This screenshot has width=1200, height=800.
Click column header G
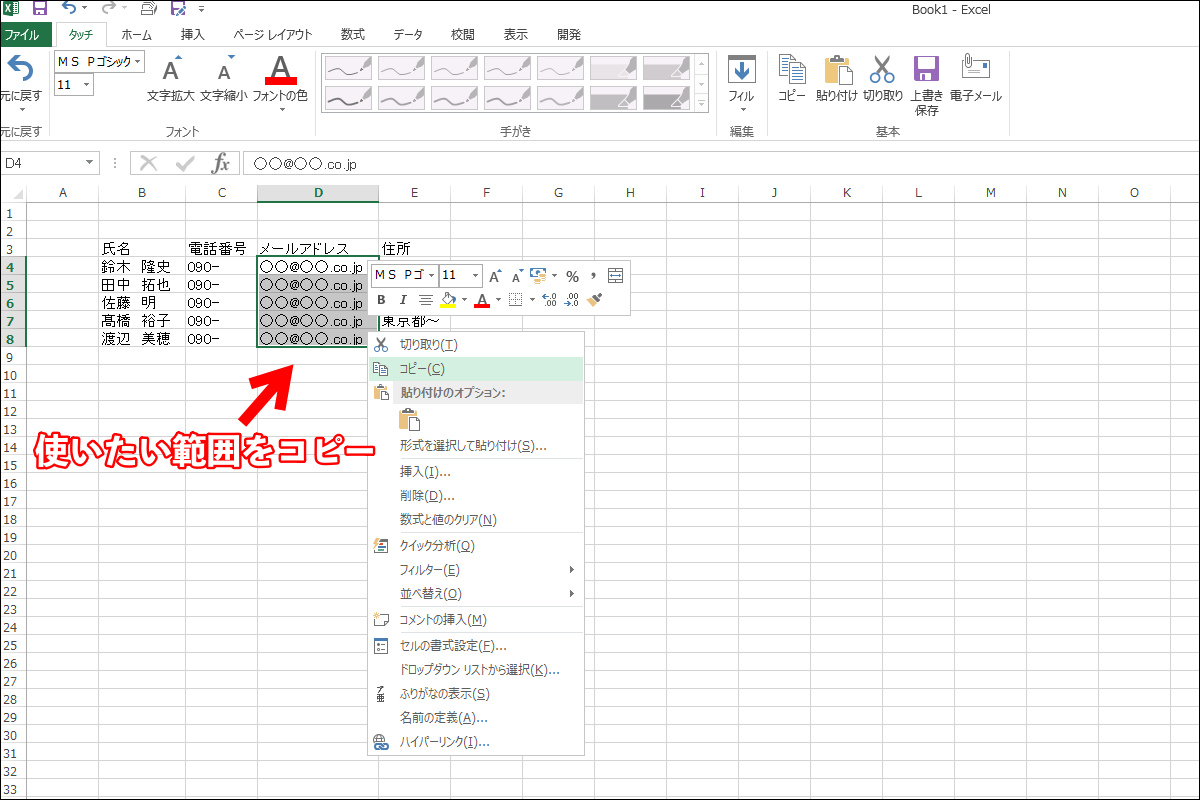click(558, 193)
